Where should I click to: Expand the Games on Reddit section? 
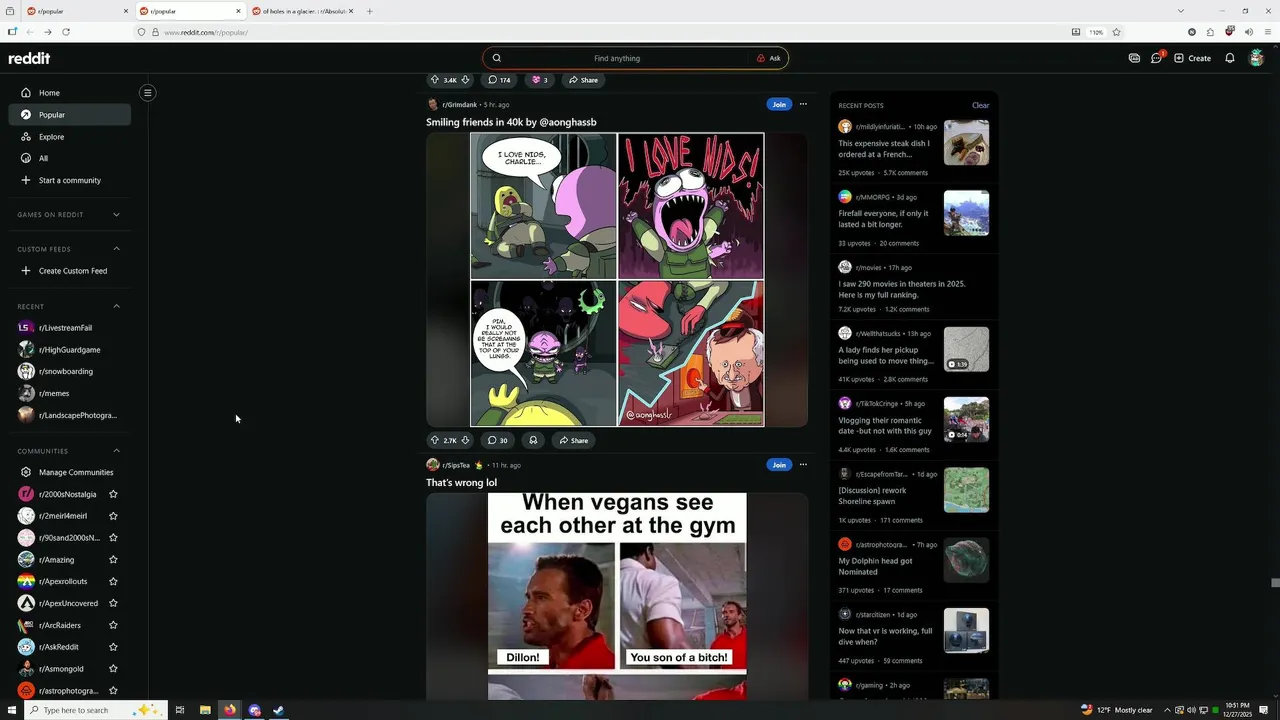(x=116, y=214)
